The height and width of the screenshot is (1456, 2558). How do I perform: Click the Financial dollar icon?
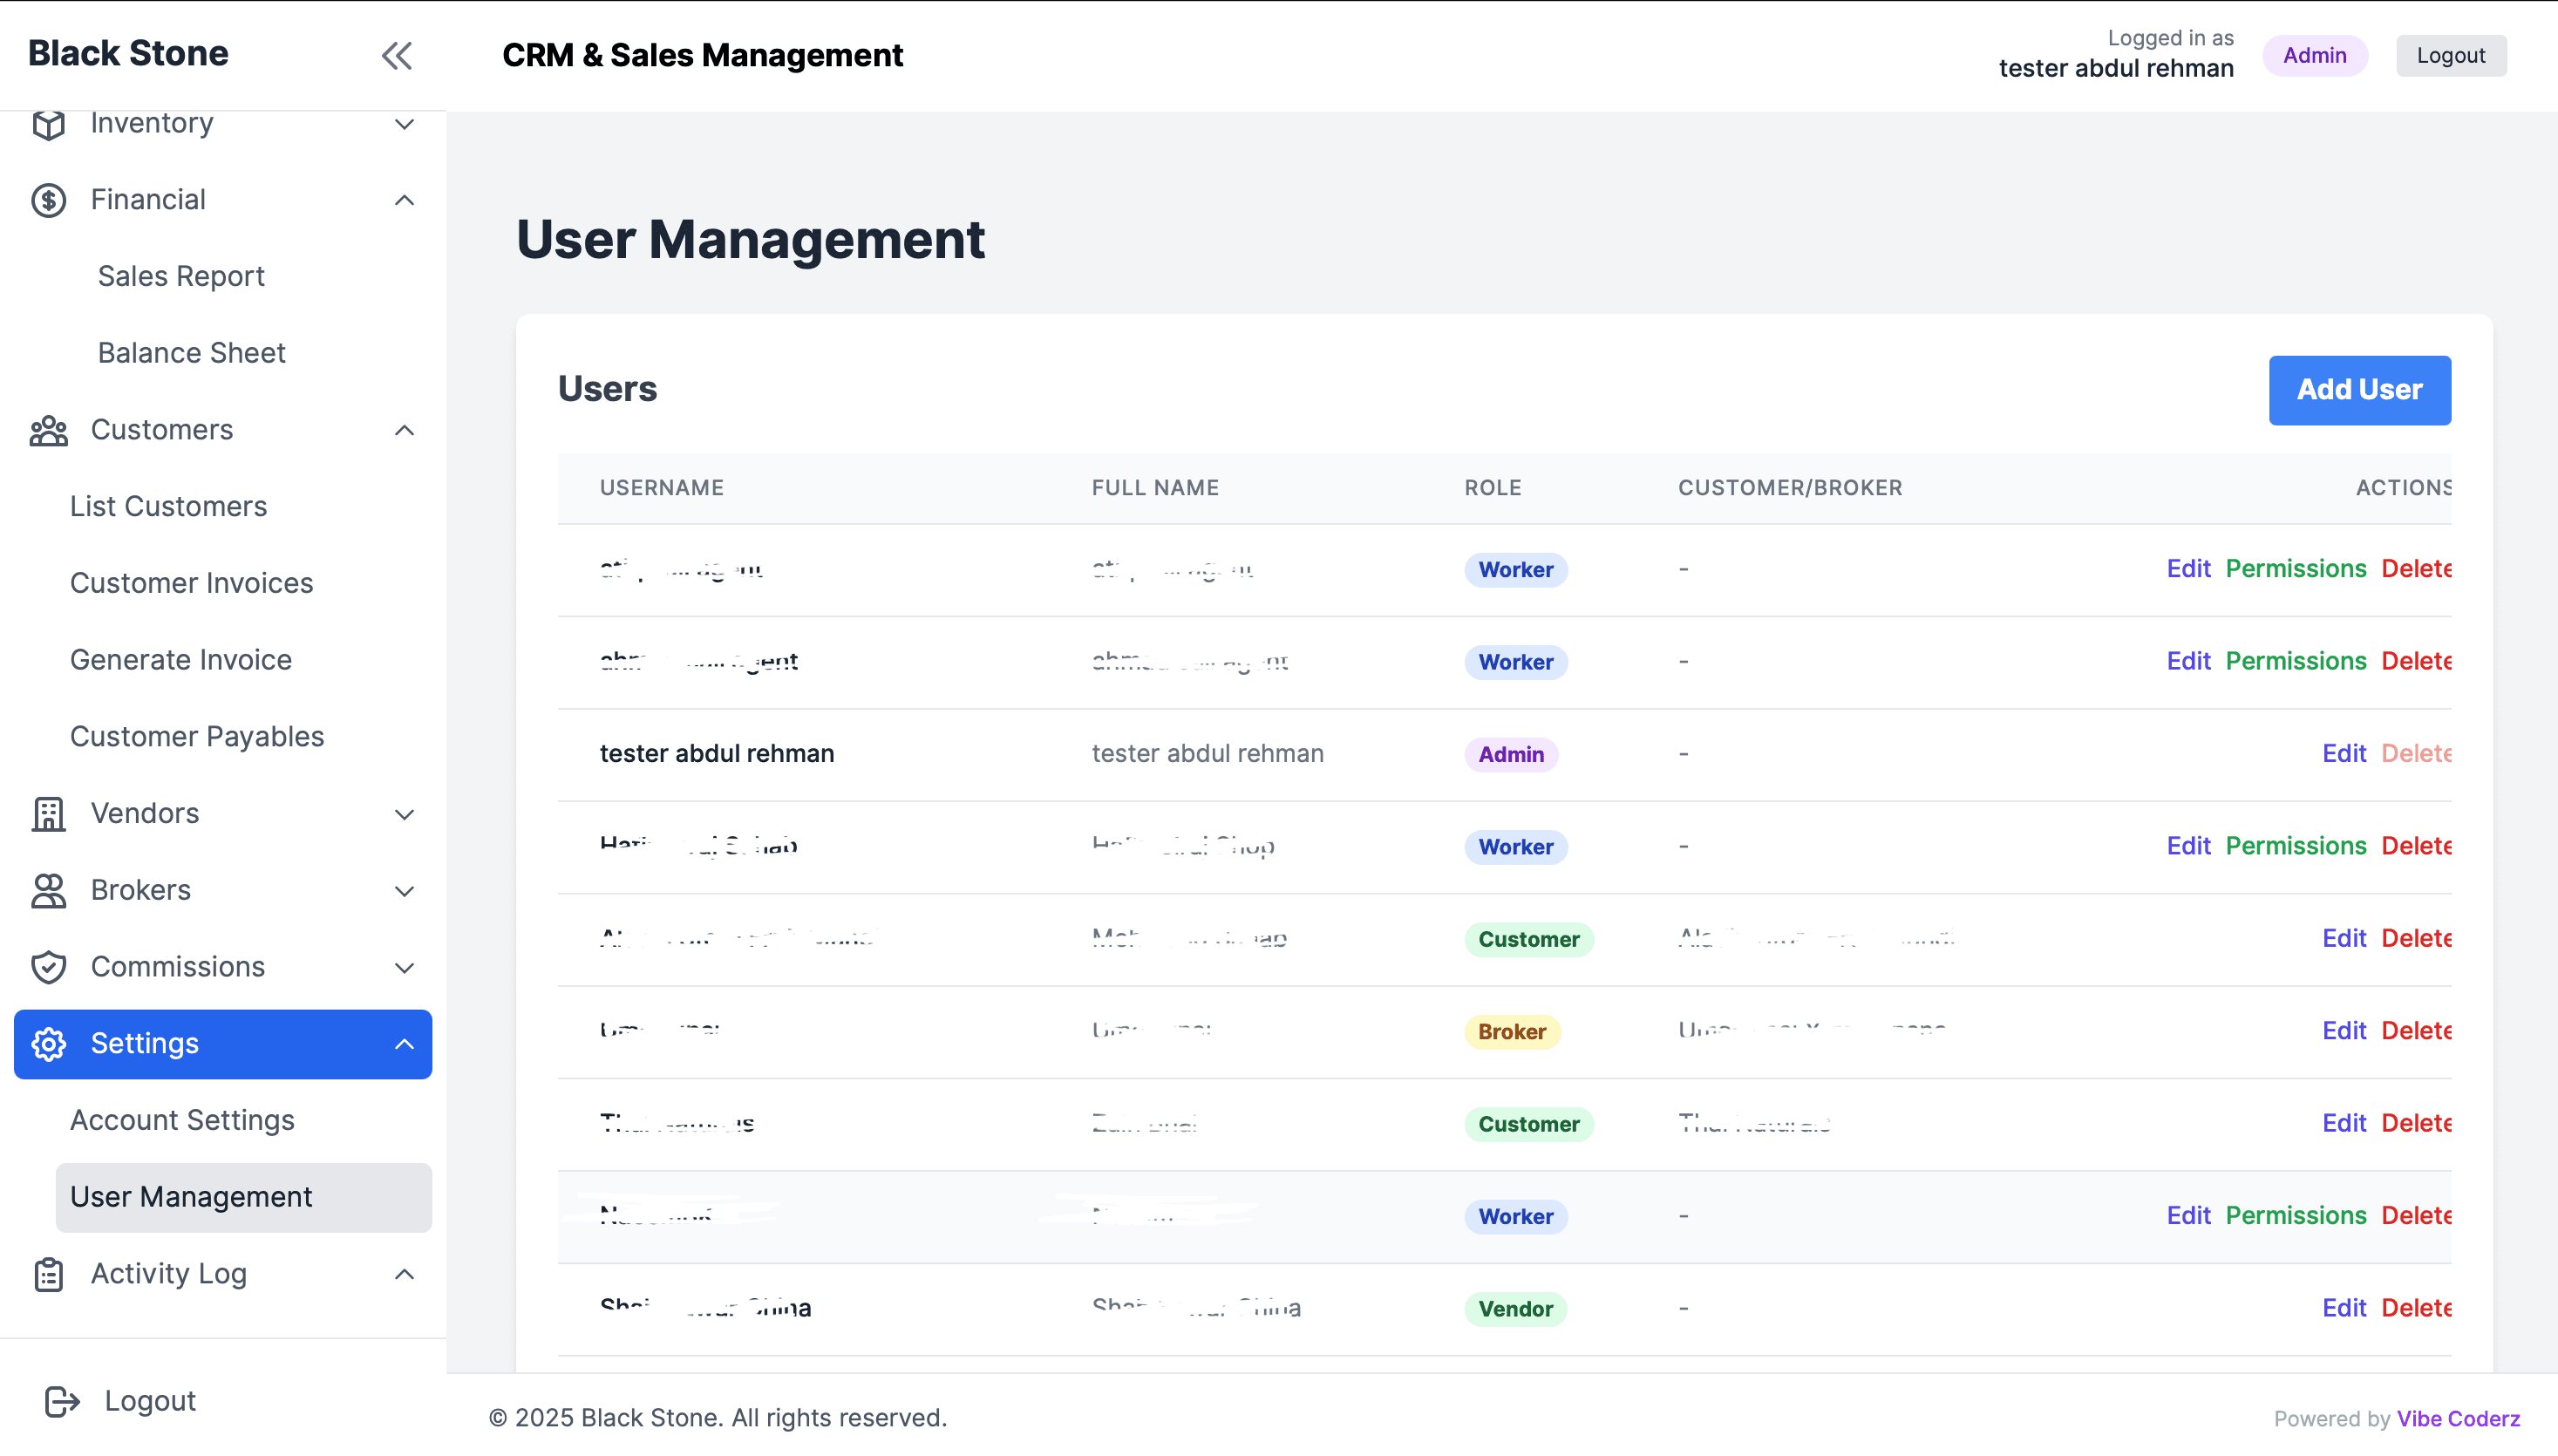pos(48,200)
